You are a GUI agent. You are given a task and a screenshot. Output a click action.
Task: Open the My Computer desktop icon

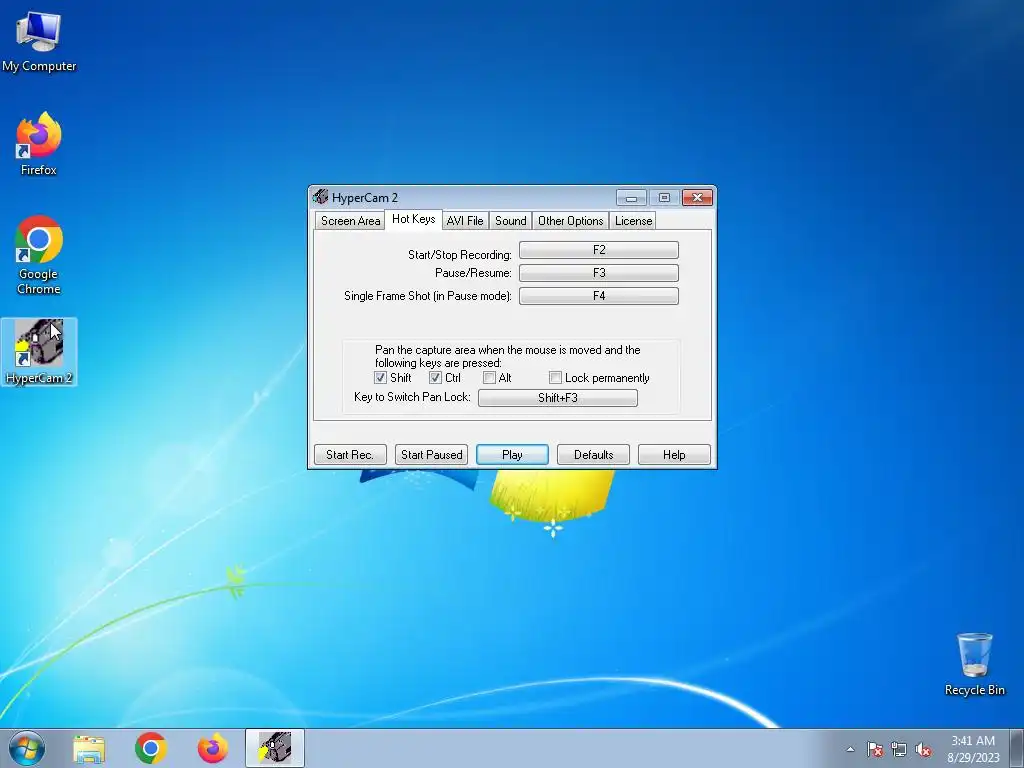[39, 40]
